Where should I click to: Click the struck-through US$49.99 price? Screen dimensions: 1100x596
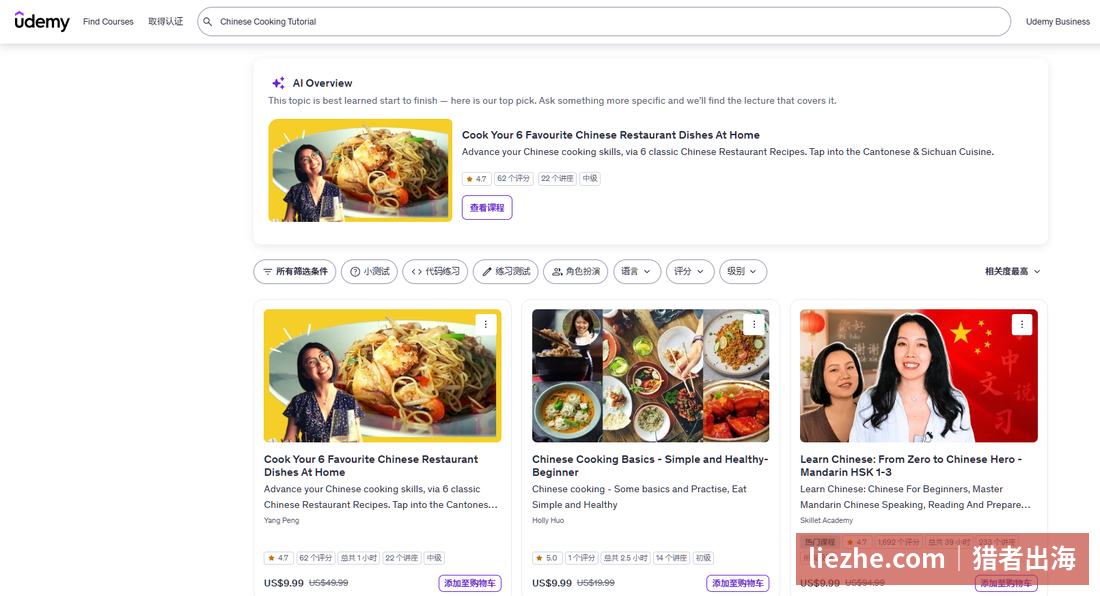pos(328,583)
